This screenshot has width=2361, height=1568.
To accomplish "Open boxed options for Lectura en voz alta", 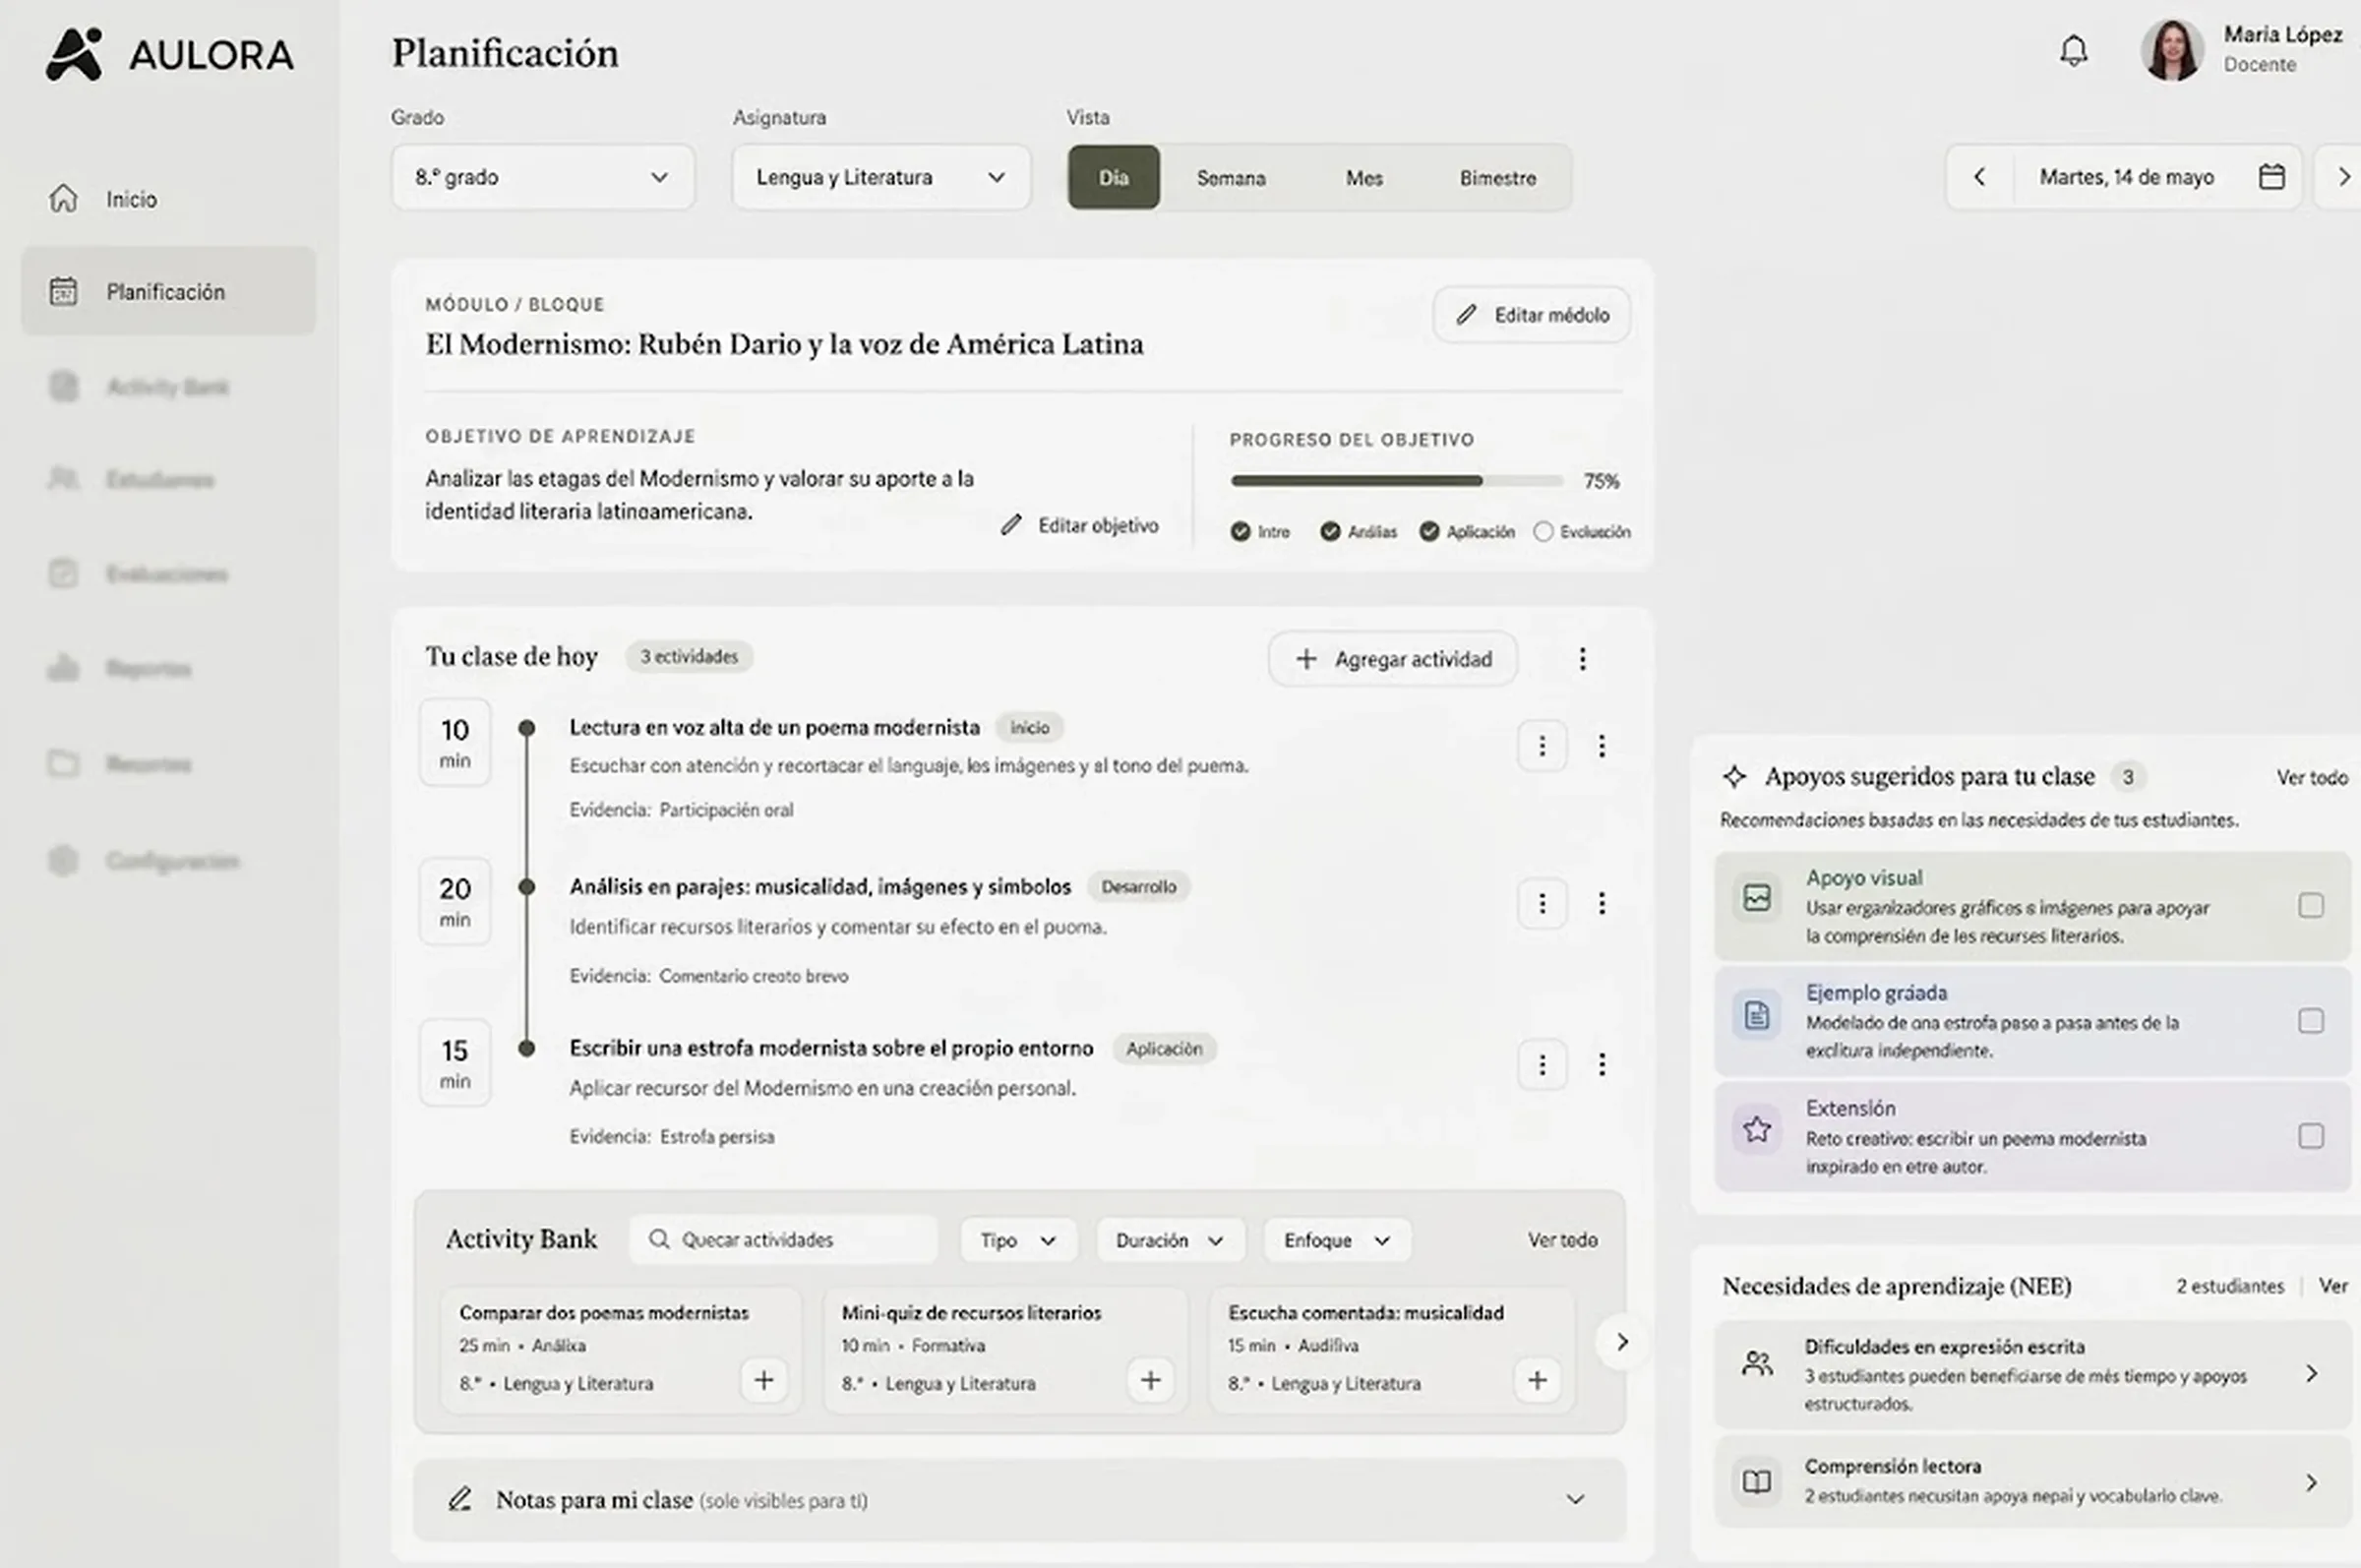I will 1541,746.
